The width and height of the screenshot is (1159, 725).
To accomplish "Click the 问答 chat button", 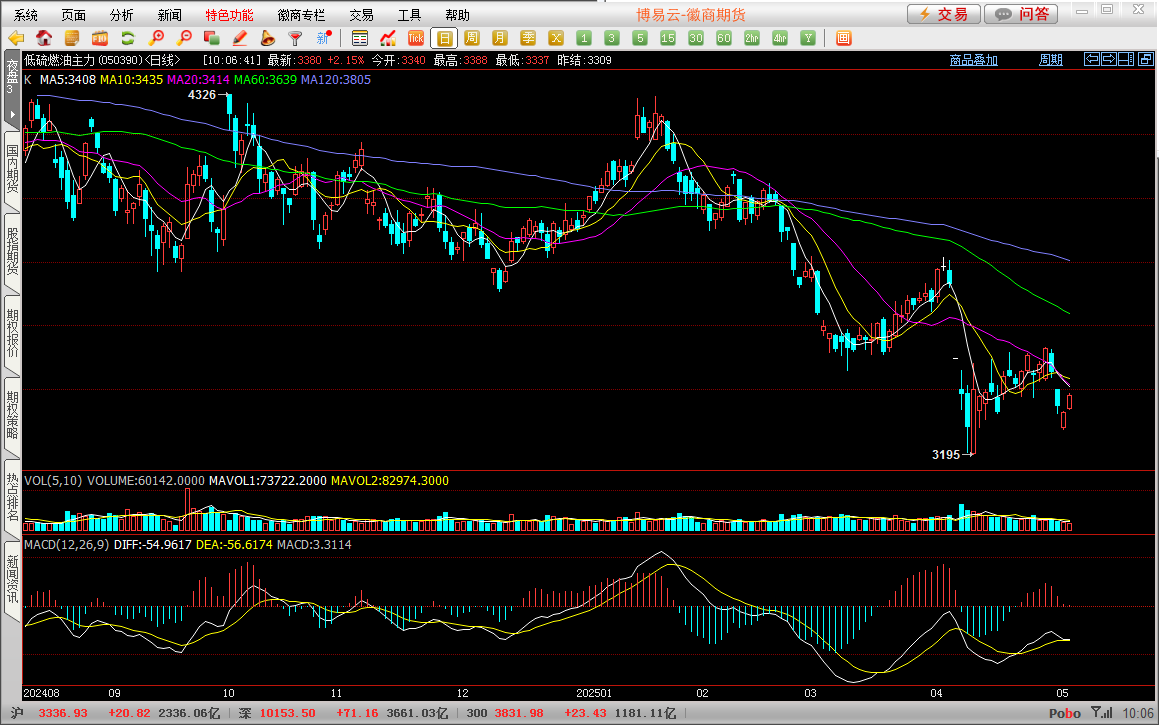I will point(1022,14).
